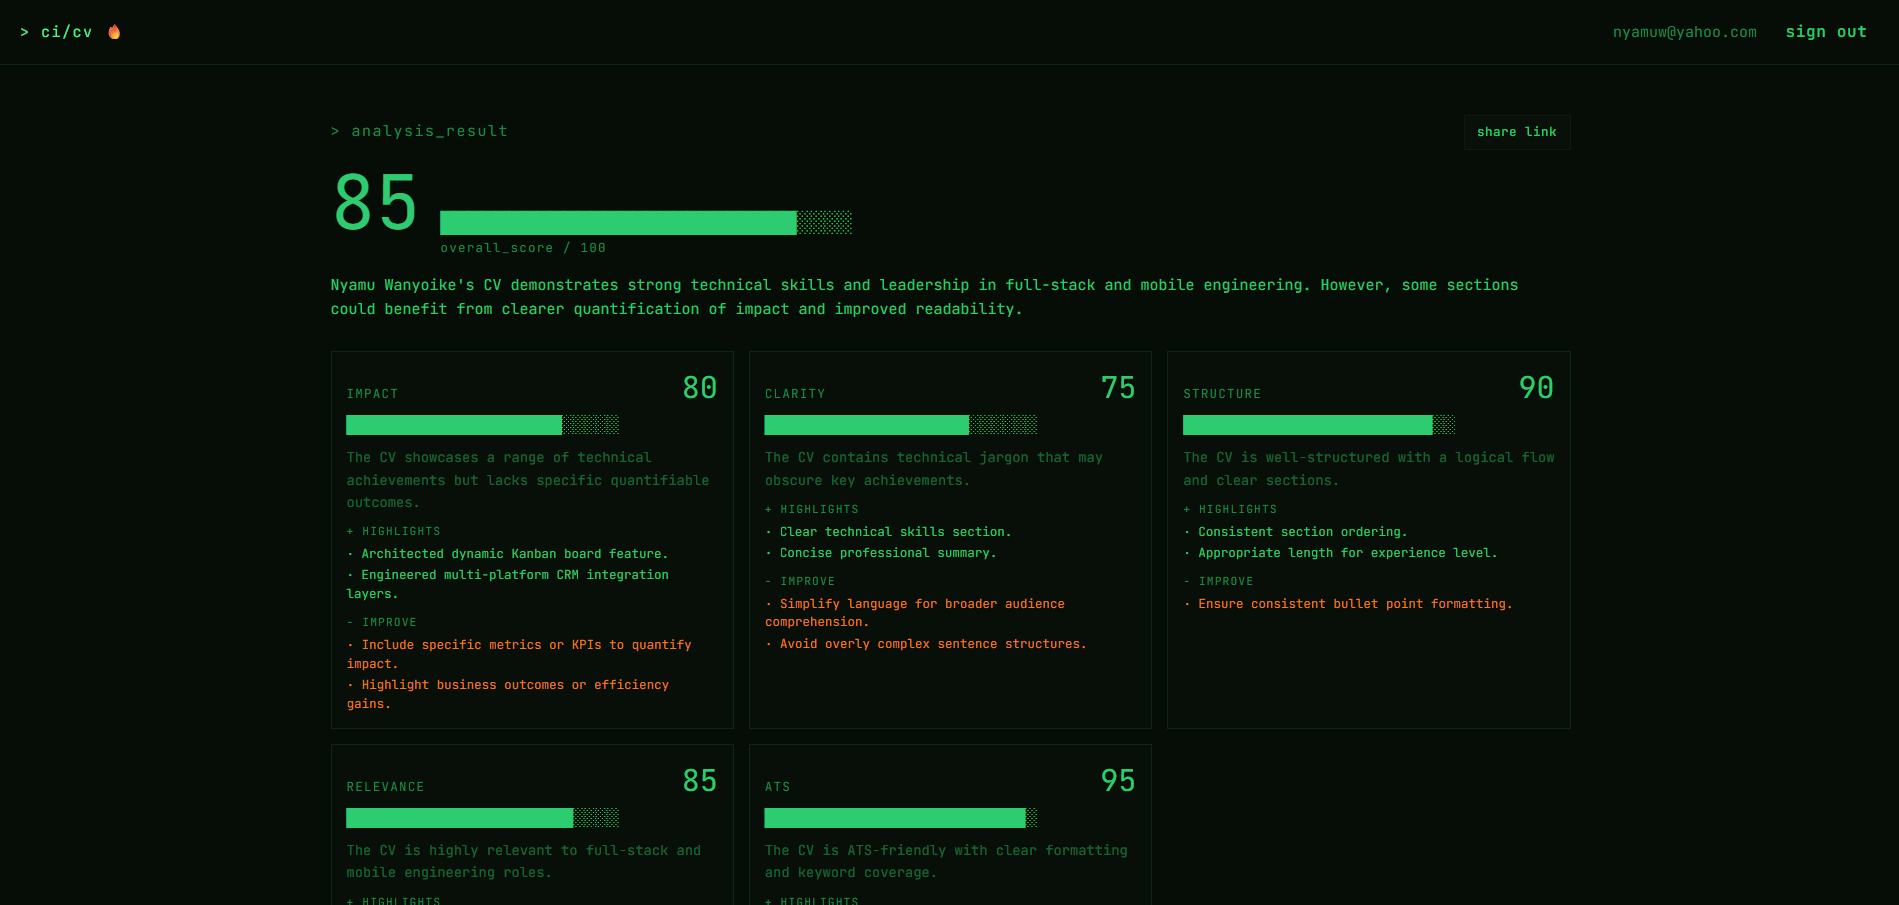The height and width of the screenshot is (905, 1899).
Task: Click the Relevance score bar
Action: [482, 818]
